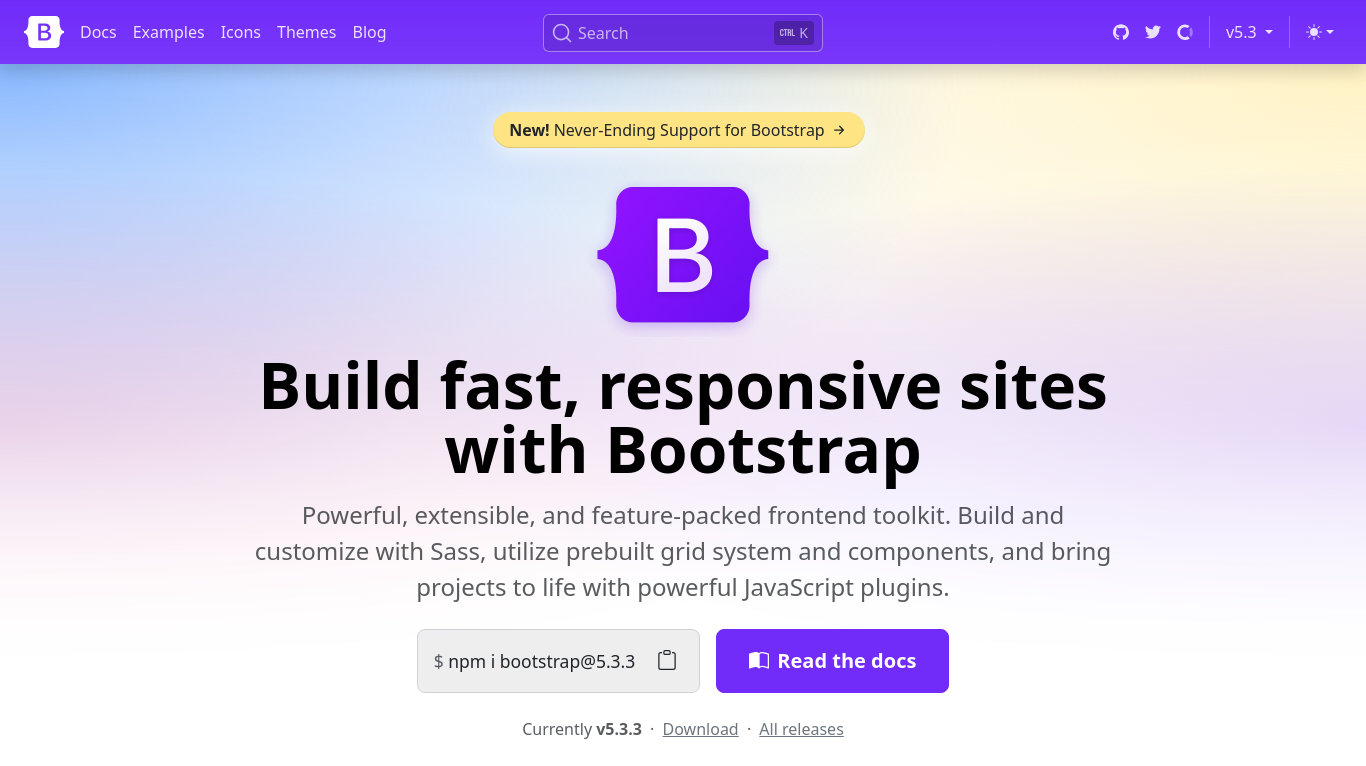1366x766 pixels.
Task: Copy the npm command with the clipboard icon
Action: (667, 660)
